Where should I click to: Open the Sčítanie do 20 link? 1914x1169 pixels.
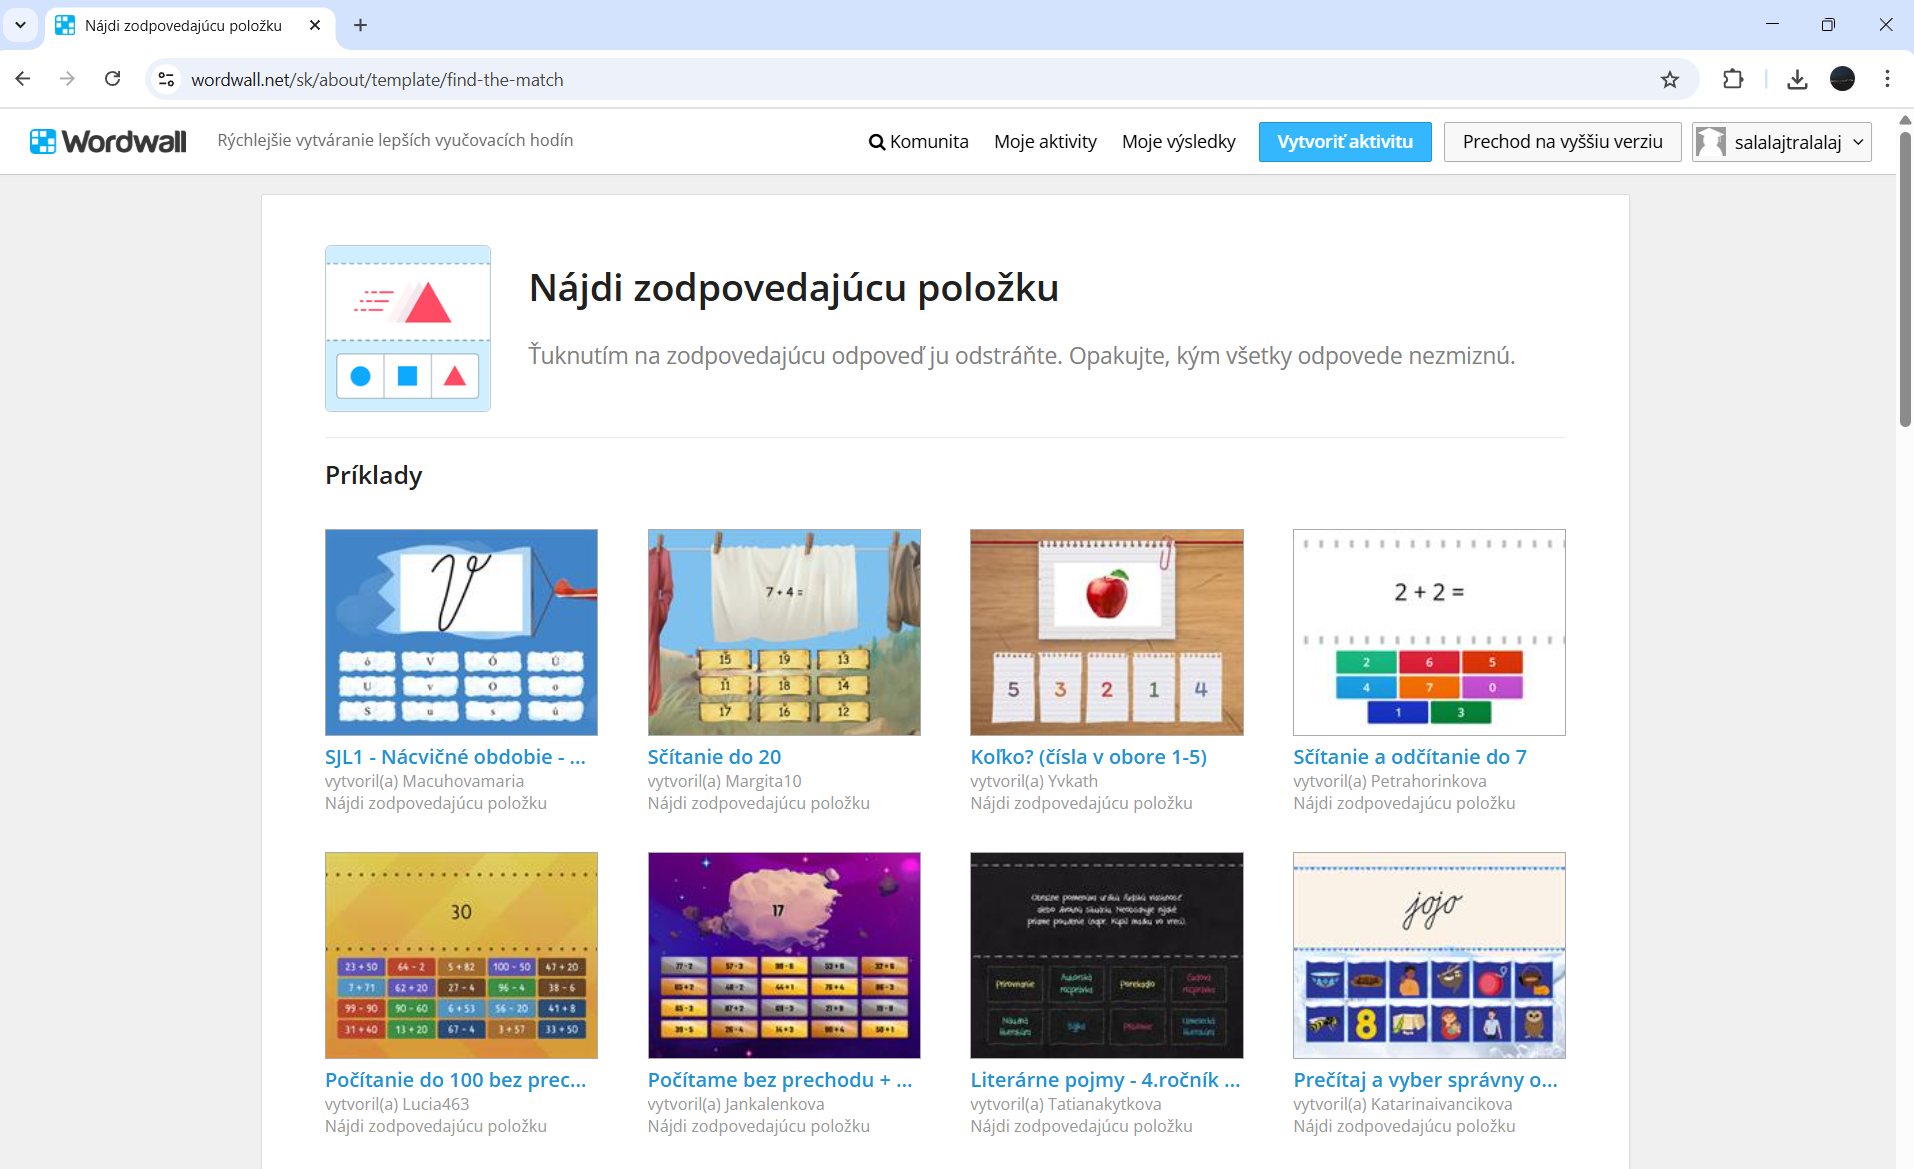714,757
